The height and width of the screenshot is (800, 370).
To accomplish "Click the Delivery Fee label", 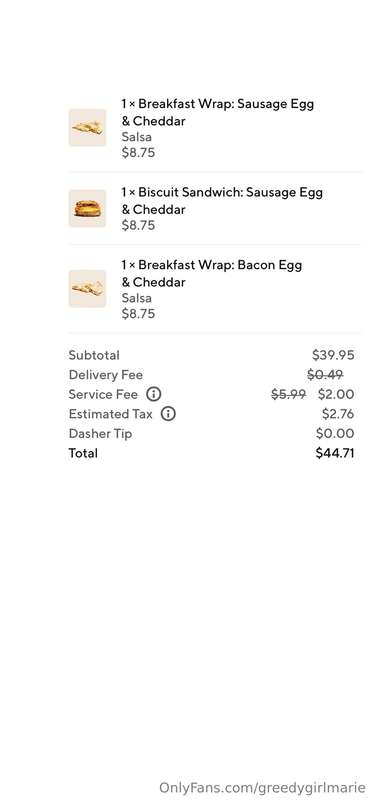I will pos(106,375).
